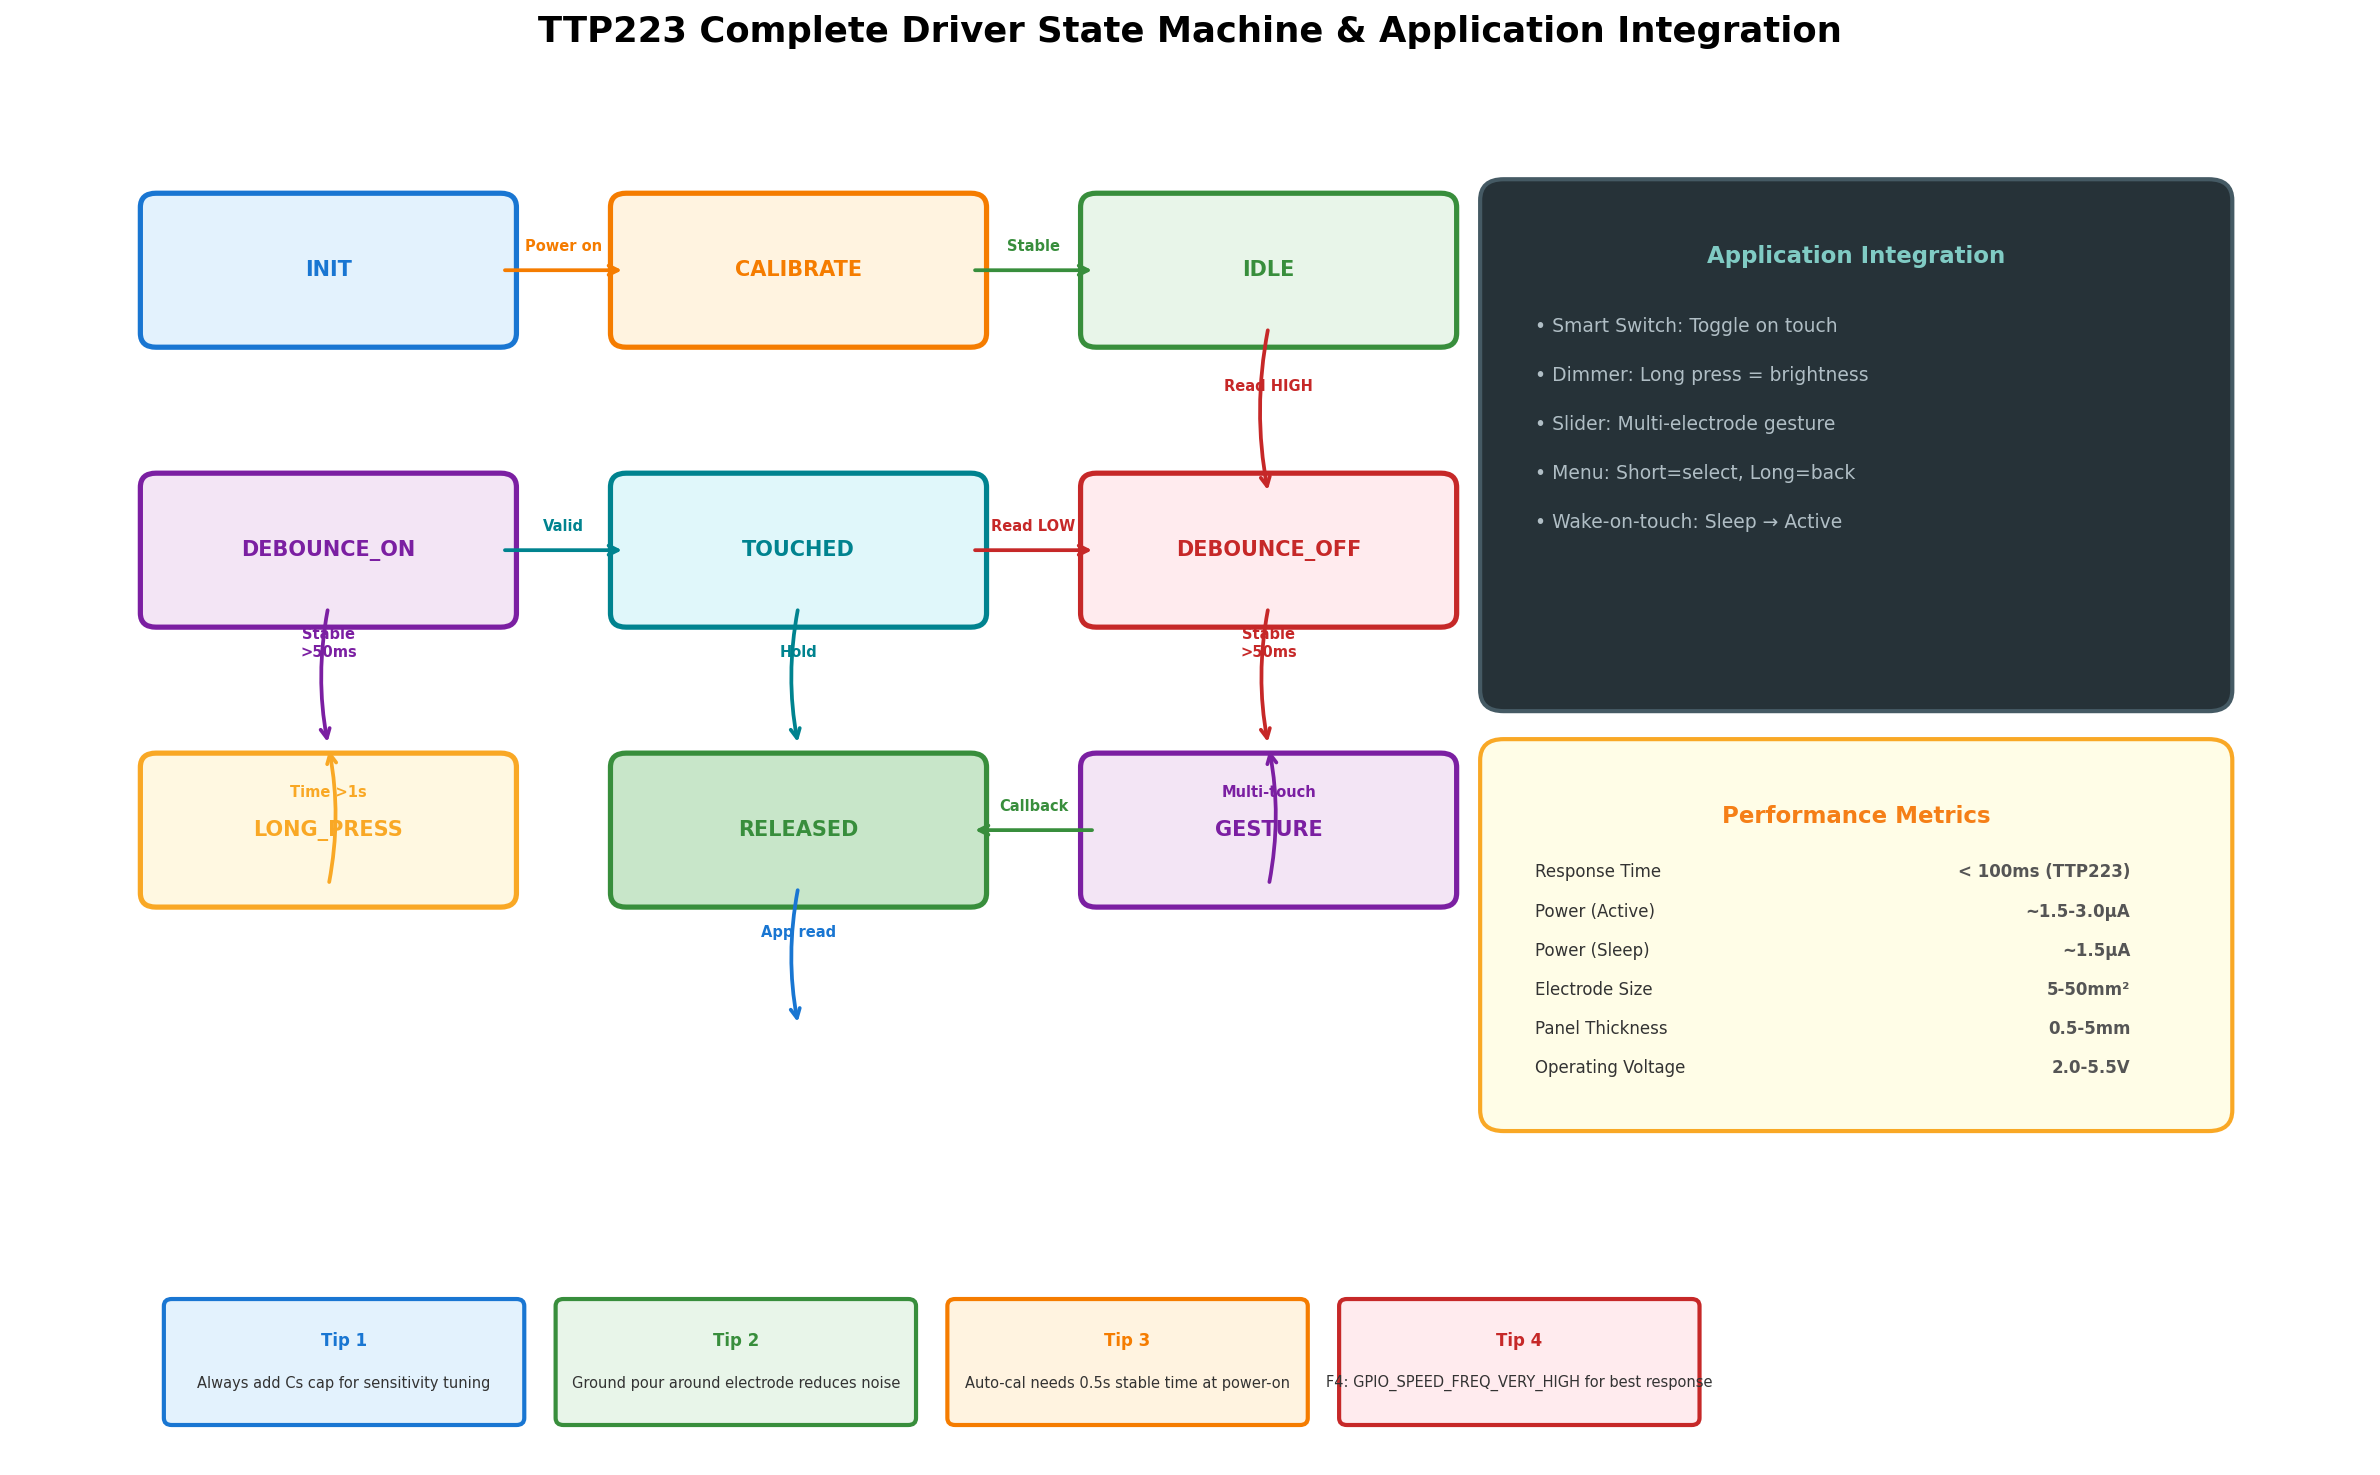Click 'Slider: Multi-electrode gesture' bullet
2380x1475 pixels.
pos(1685,424)
